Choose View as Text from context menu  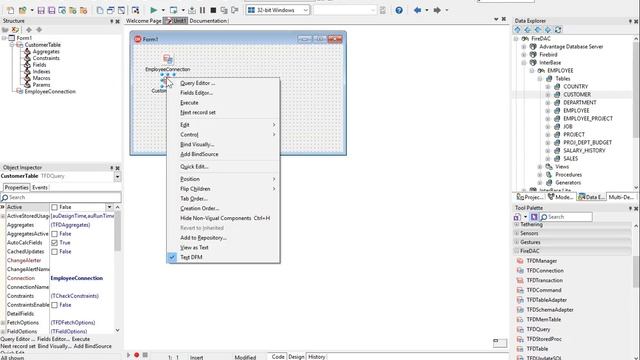[x=223, y=247]
